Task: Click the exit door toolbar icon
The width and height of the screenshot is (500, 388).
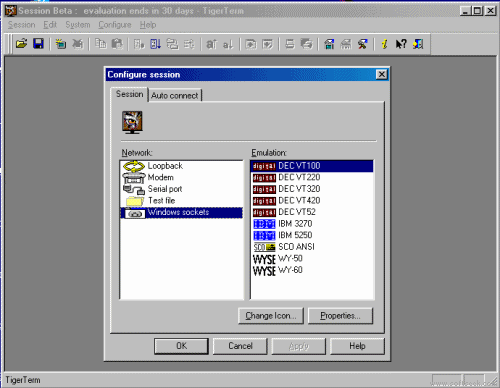Action: (418, 44)
